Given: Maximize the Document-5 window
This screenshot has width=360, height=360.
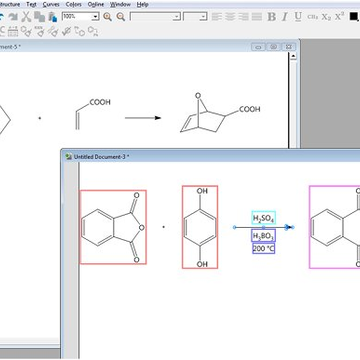Looking at the screenshot, I should pyautogui.click(x=273, y=47).
